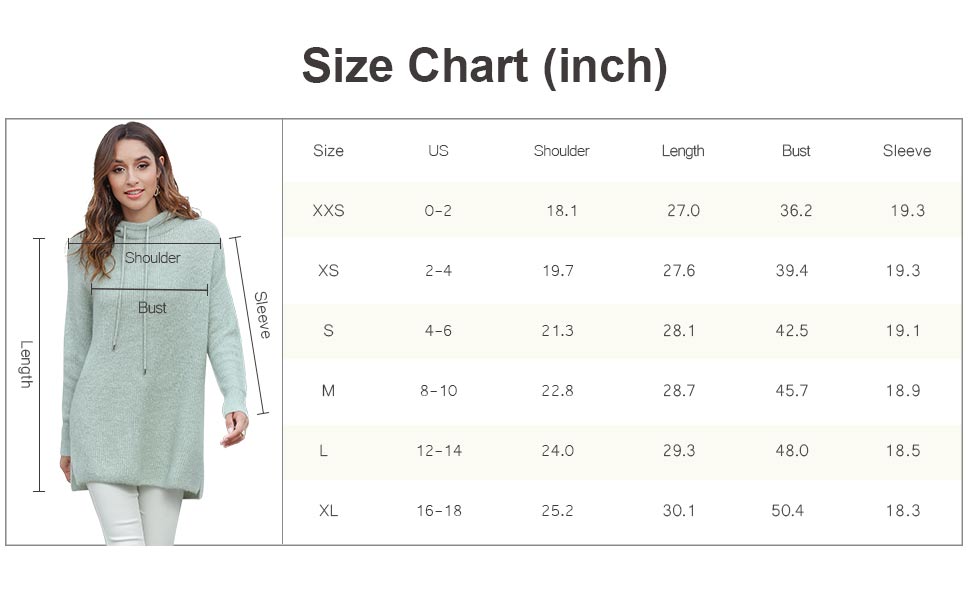Screen dimensions: 970x600
Task: Click the "Size Chart (inch)" title
Action: click(484, 67)
